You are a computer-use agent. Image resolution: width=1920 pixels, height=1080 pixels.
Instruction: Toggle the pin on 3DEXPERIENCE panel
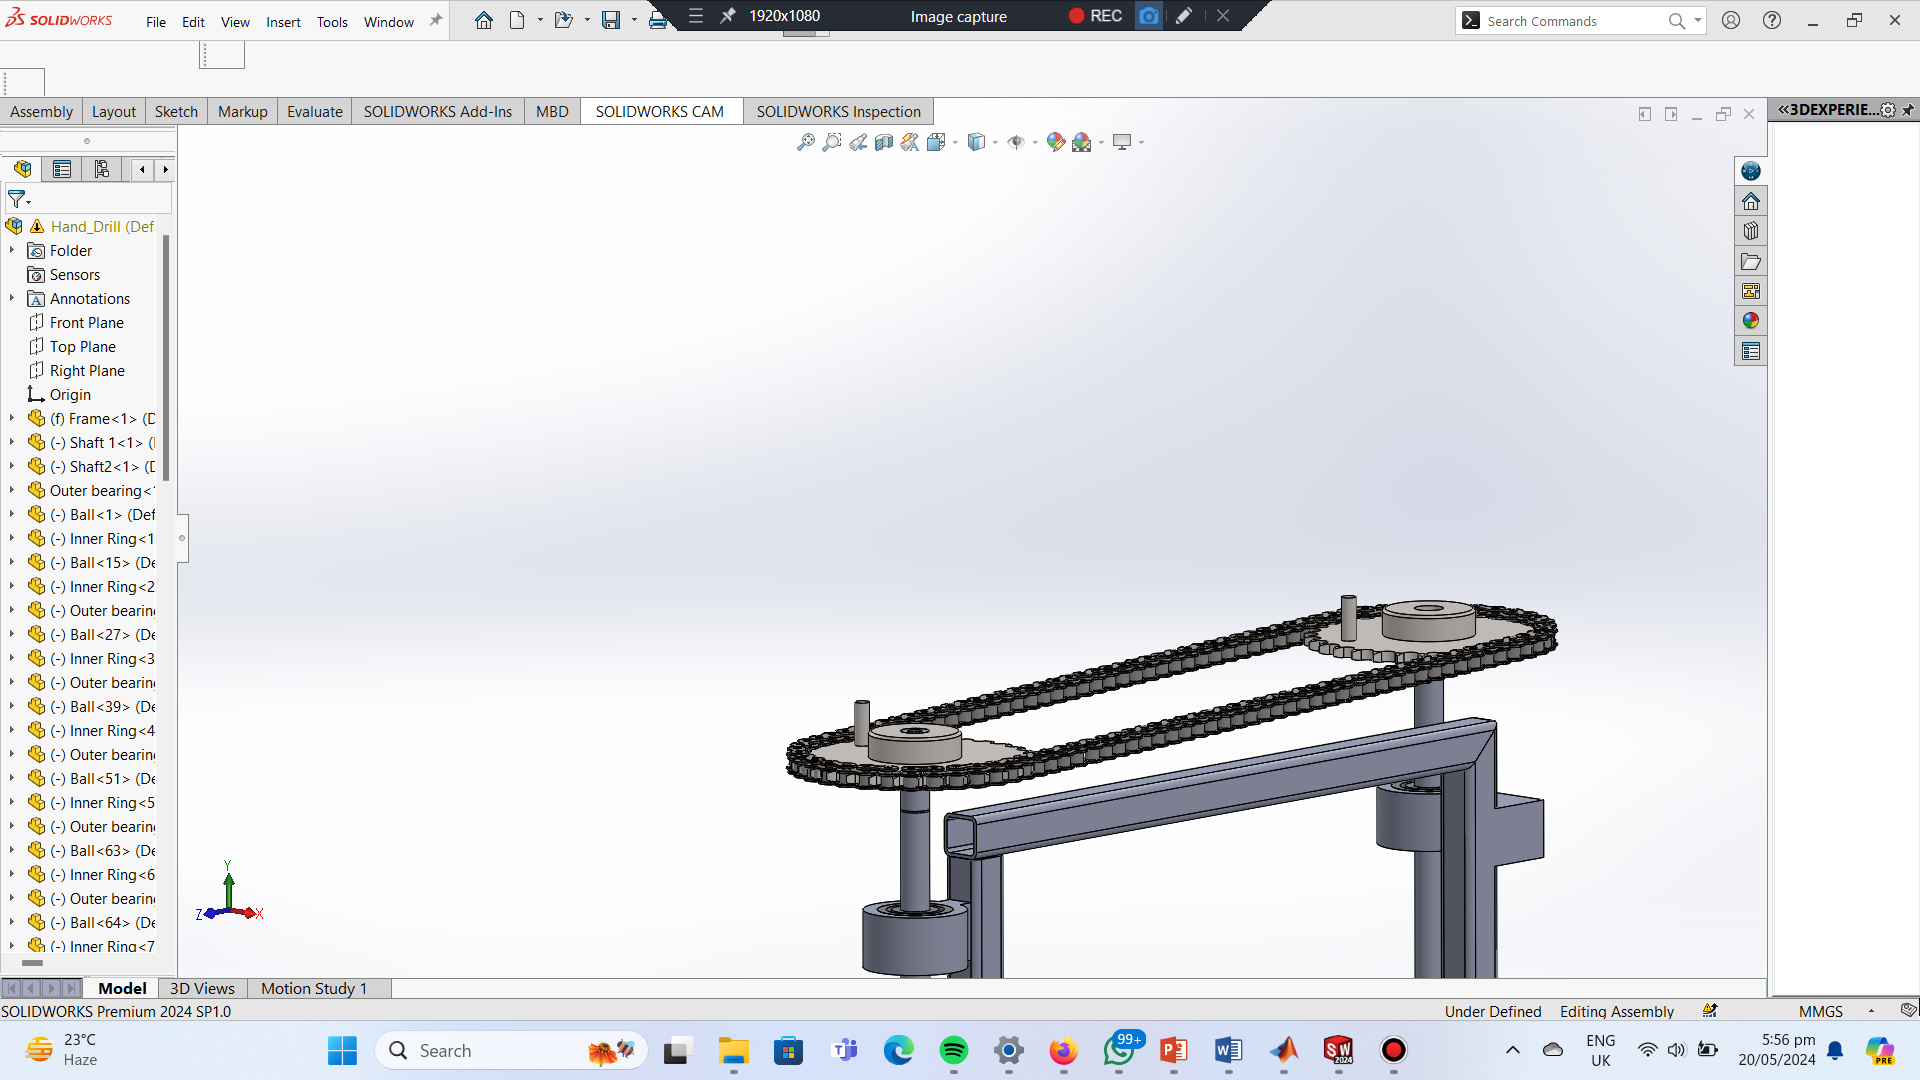click(x=1908, y=110)
